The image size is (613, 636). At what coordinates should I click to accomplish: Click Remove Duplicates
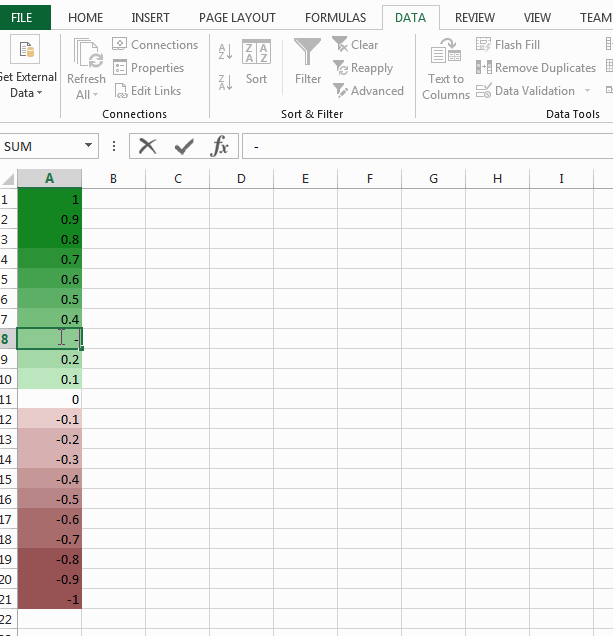[536, 68]
